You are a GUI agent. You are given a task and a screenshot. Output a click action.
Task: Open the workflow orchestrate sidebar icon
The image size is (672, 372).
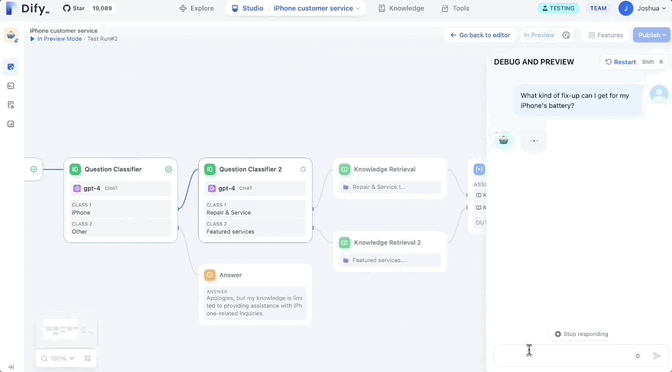[11, 67]
